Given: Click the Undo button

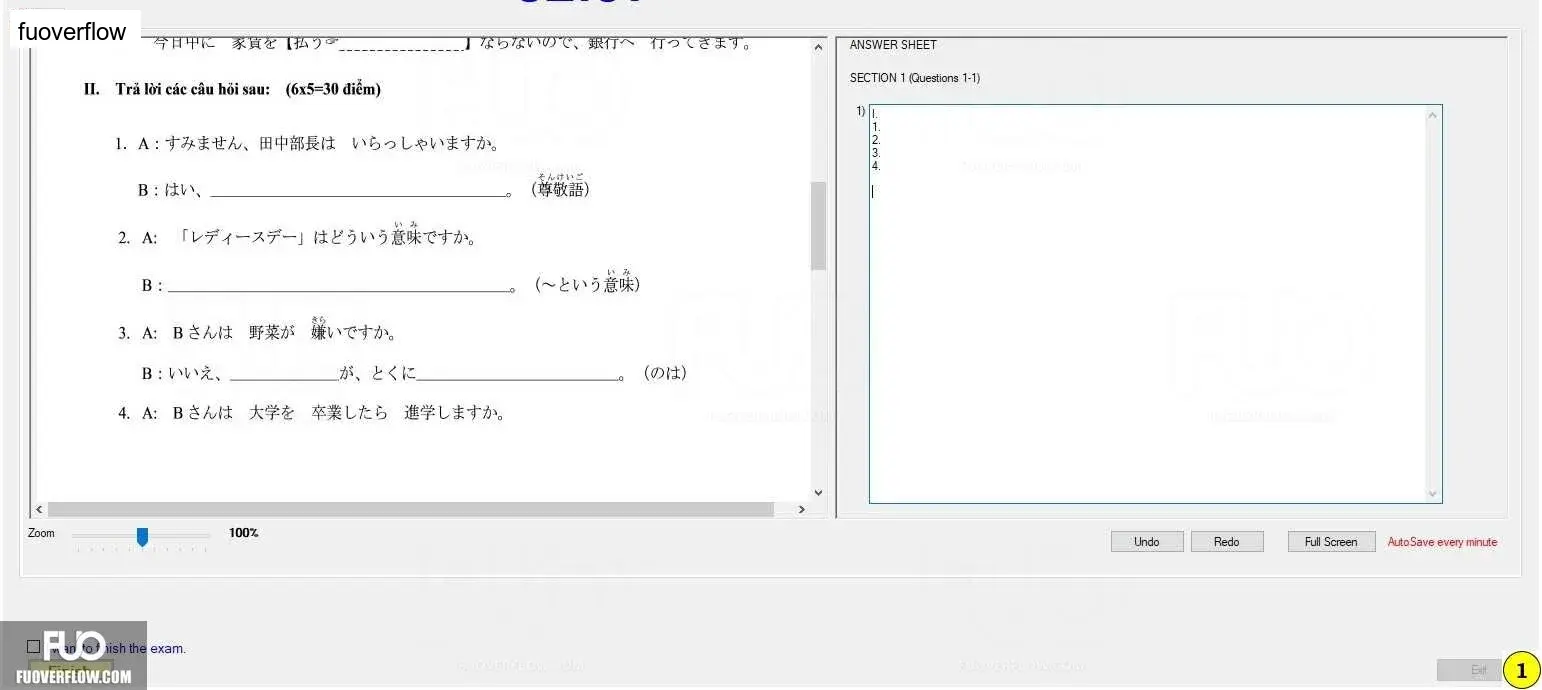Looking at the screenshot, I should pyautogui.click(x=1147, y=542).
